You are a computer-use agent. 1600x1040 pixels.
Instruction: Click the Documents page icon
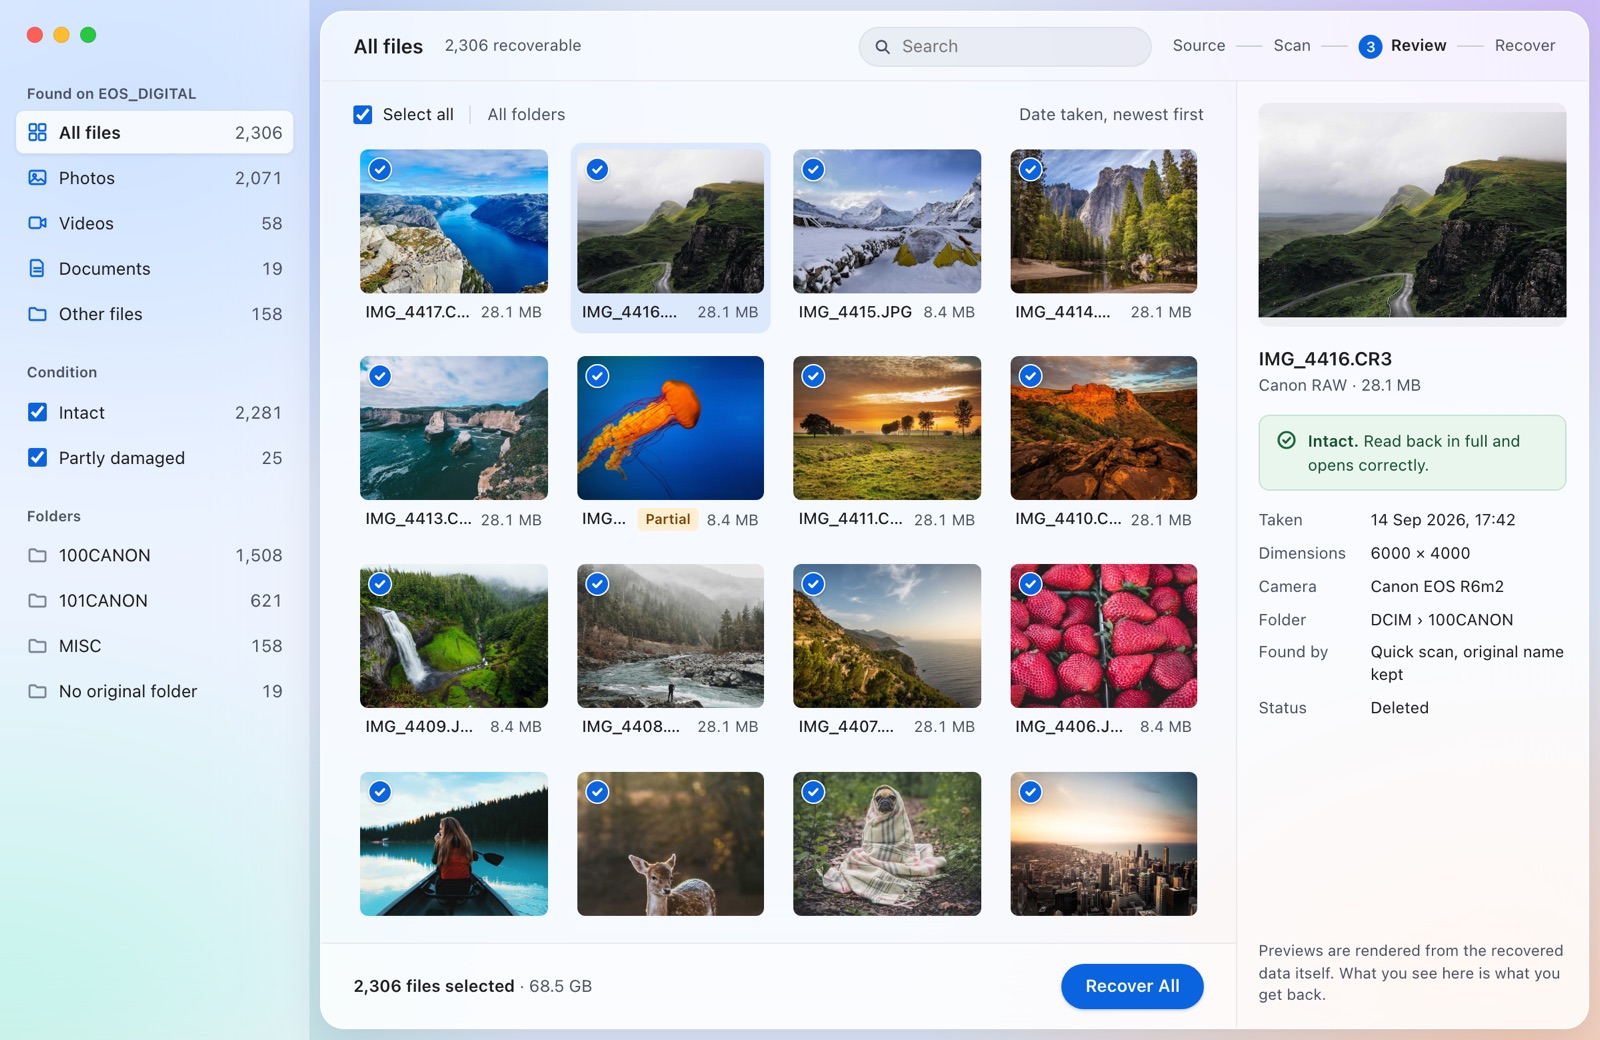pos(37,268)
